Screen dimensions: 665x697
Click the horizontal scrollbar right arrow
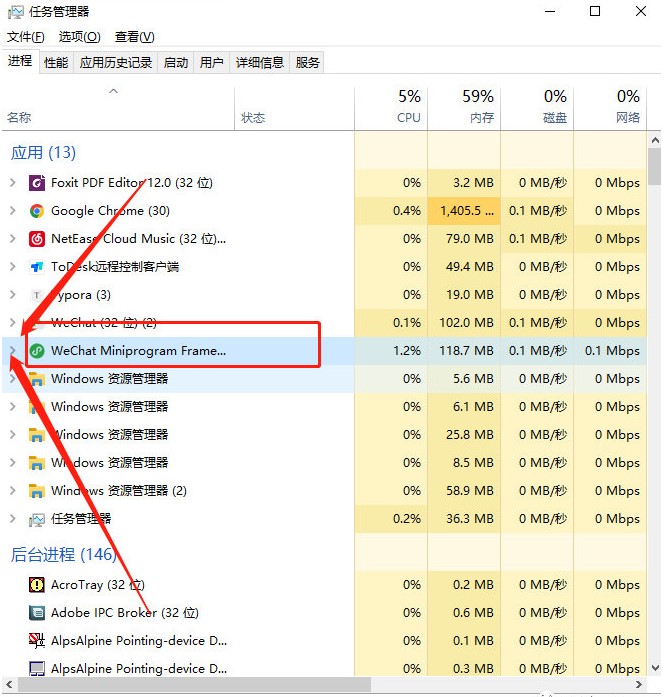[x=639, y=684]
